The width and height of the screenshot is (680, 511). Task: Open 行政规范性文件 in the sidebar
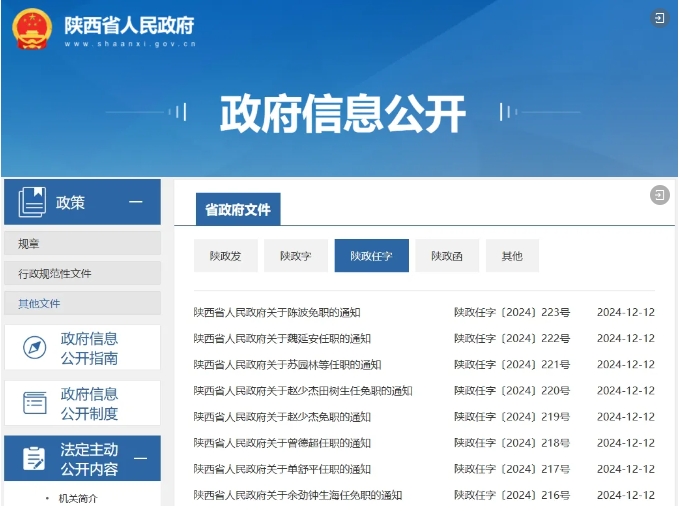(55, 274)
